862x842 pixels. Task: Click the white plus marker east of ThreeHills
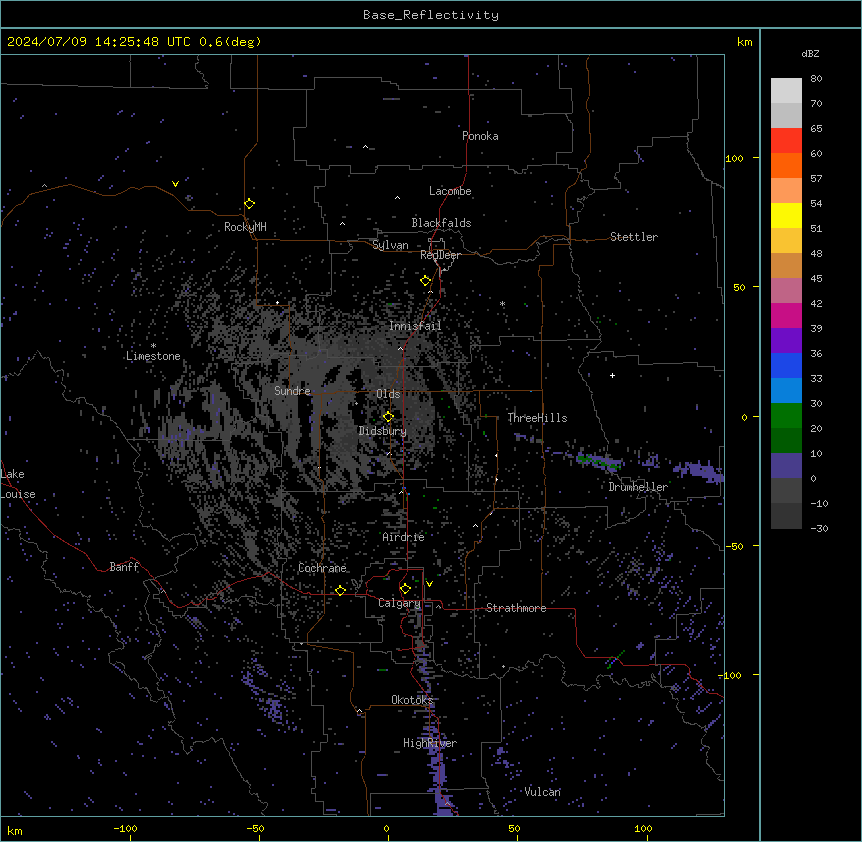point(612,375)
